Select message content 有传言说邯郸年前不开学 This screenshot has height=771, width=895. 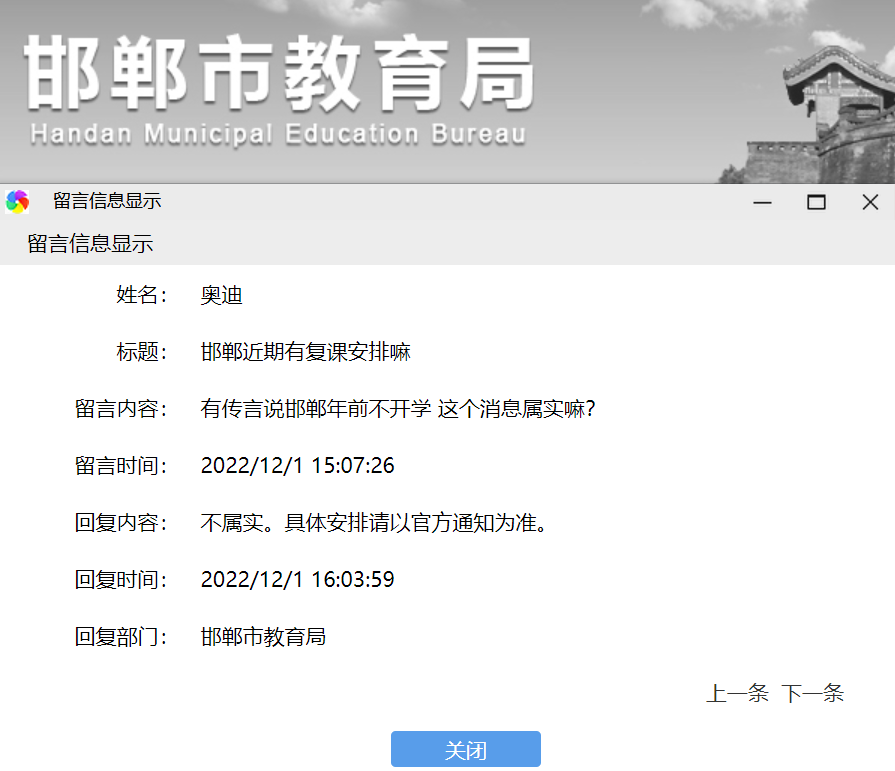coord(316,409)
